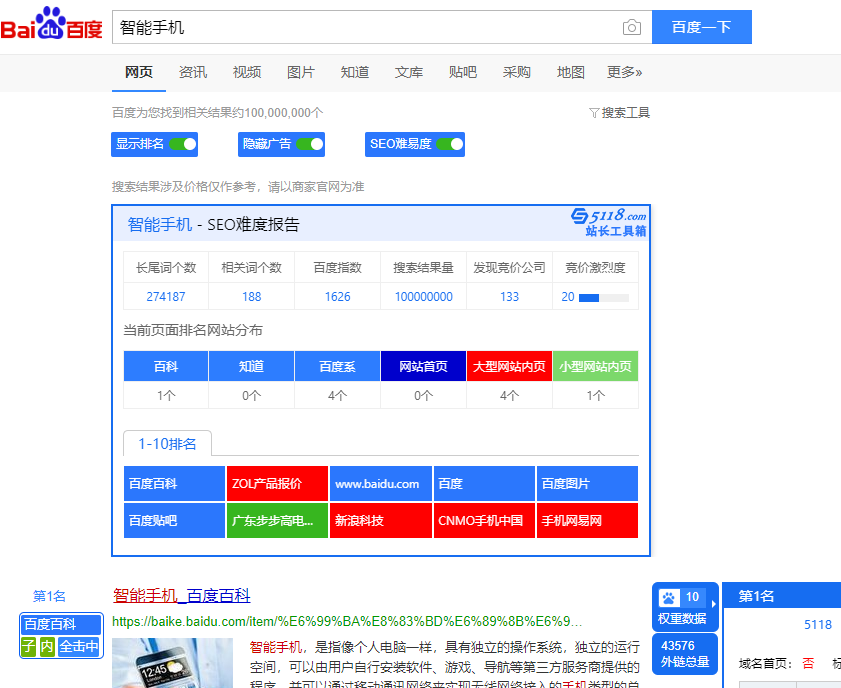The image size is (841, 688).
Task: Click the 手机网易网 ranking cell
Action: (x=587, y=520)
